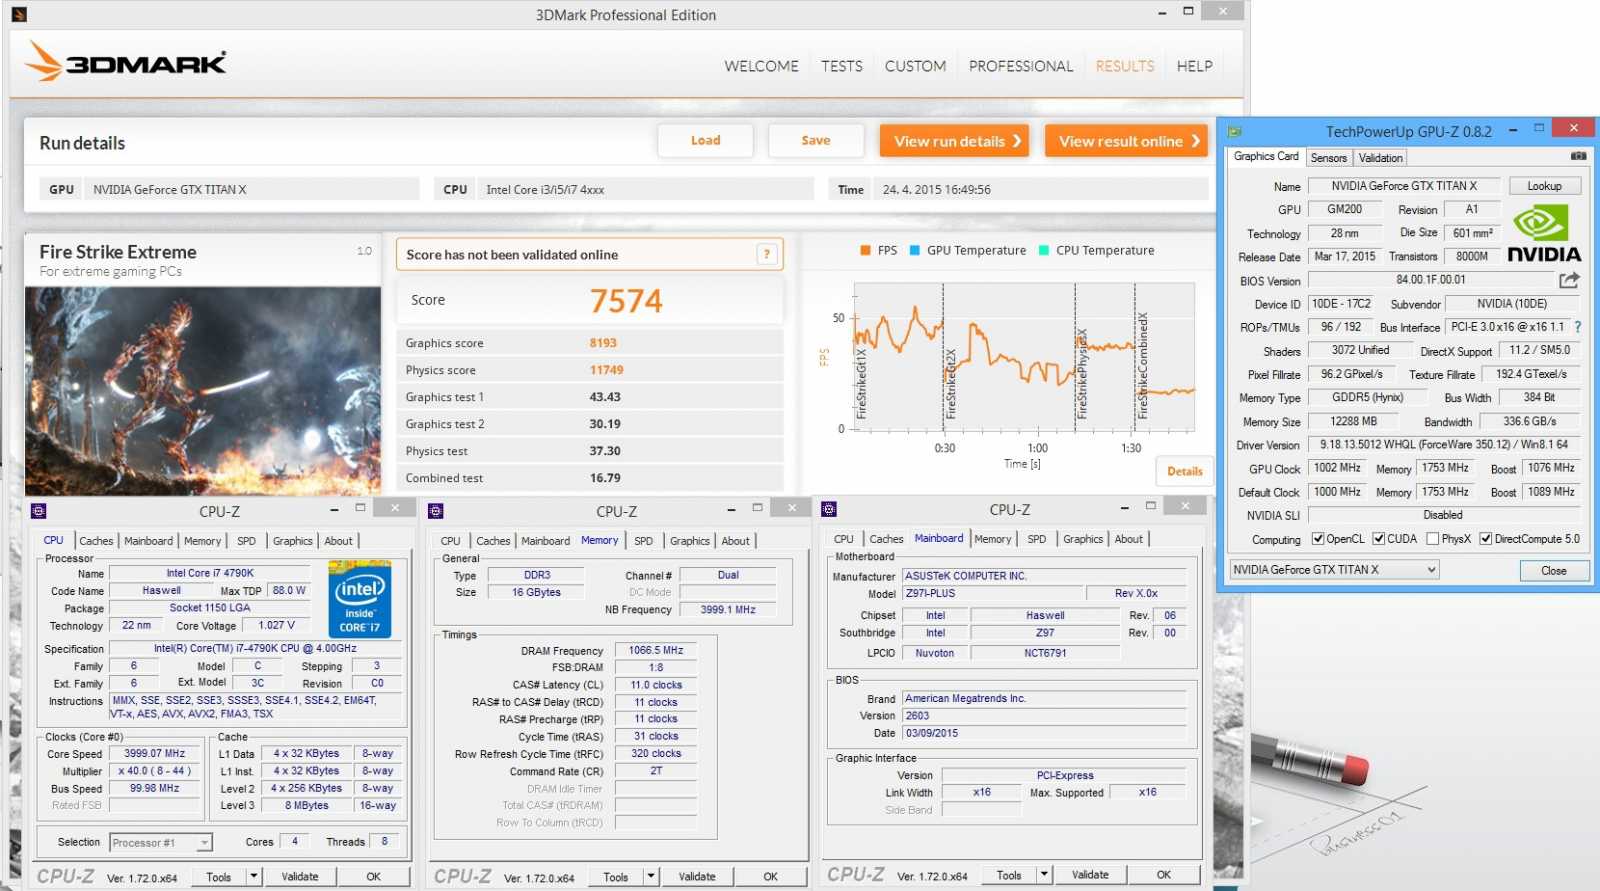Click OK in the CPU-Z Mainboard window
This screenshot has height=891, width=1600.
(x=1163, y=875)
